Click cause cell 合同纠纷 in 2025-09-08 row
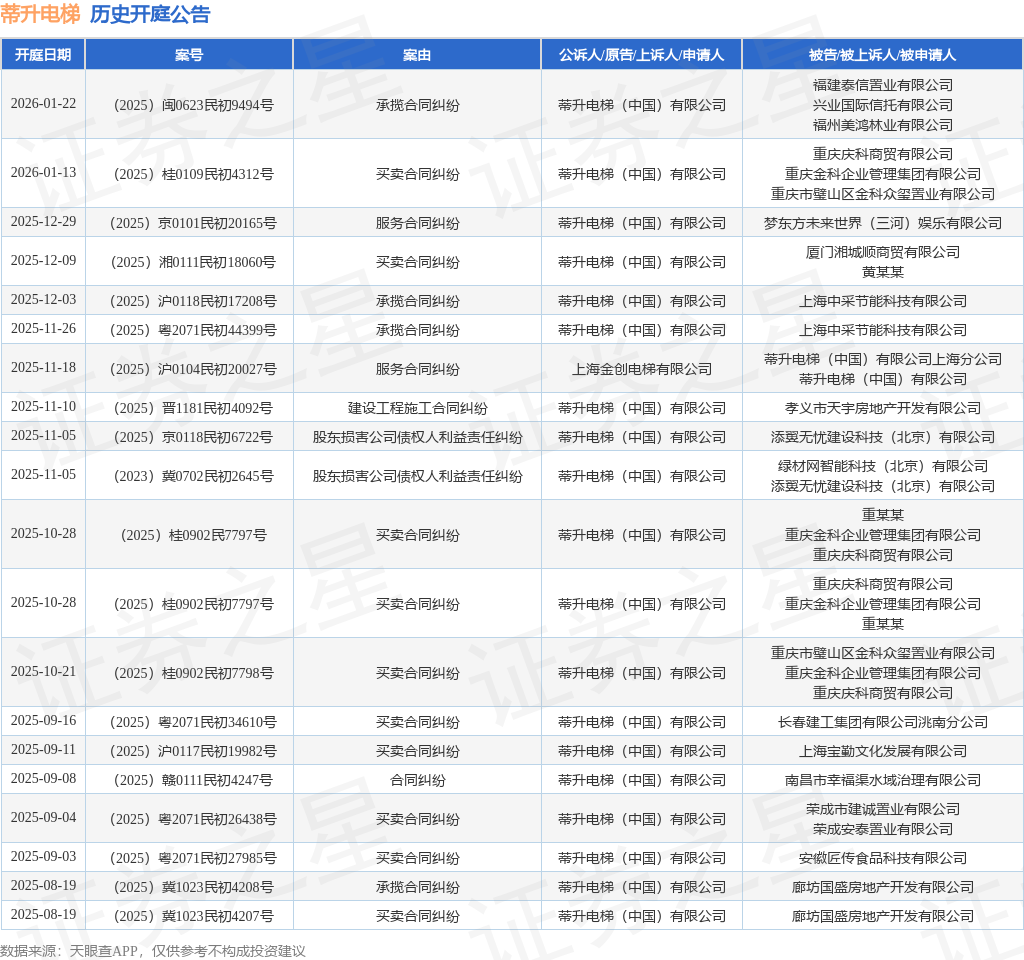Image resolution: width=1024 pixels, height=960 pixels. [x=417, y=780]
